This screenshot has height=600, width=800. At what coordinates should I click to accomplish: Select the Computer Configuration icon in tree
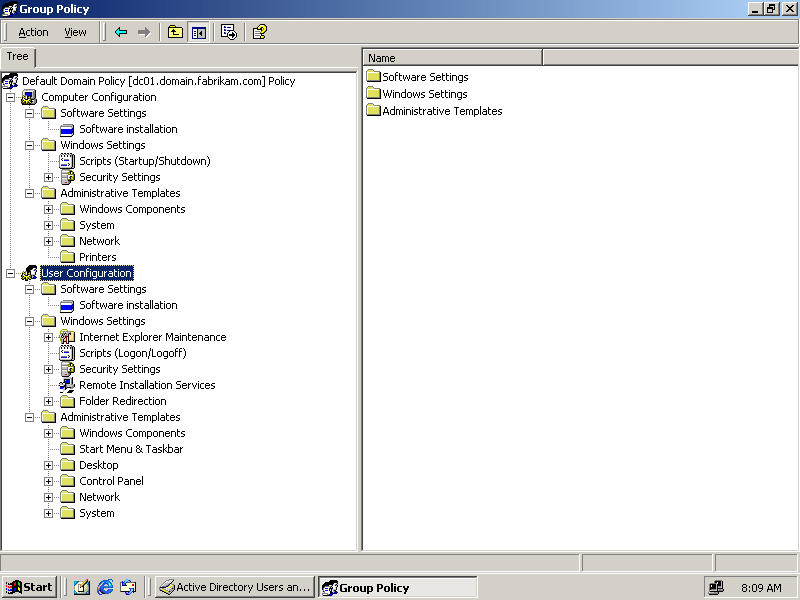point(30,97)
